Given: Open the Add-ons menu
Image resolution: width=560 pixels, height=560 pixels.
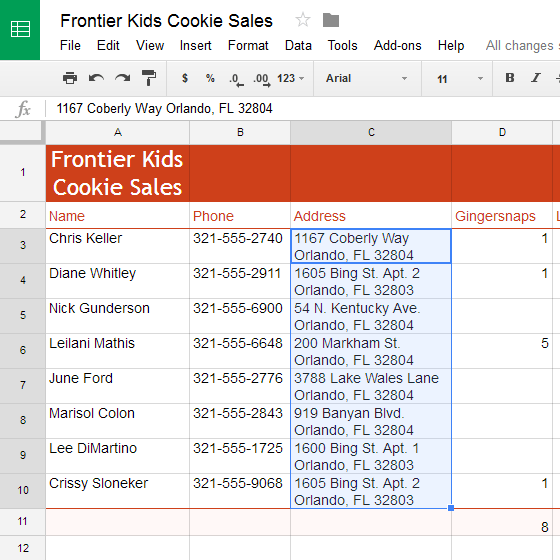Looking at the screenshot, I should [398, 46].
